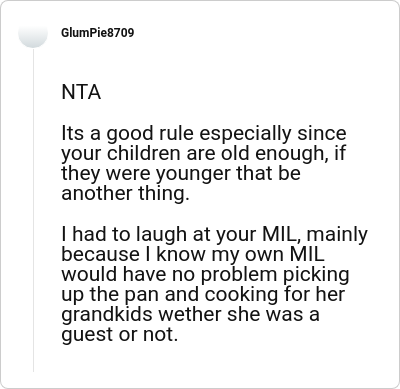Click the word "children" in the comment
Viewport: 400px width, 389px height.
(x=144, y=153)
